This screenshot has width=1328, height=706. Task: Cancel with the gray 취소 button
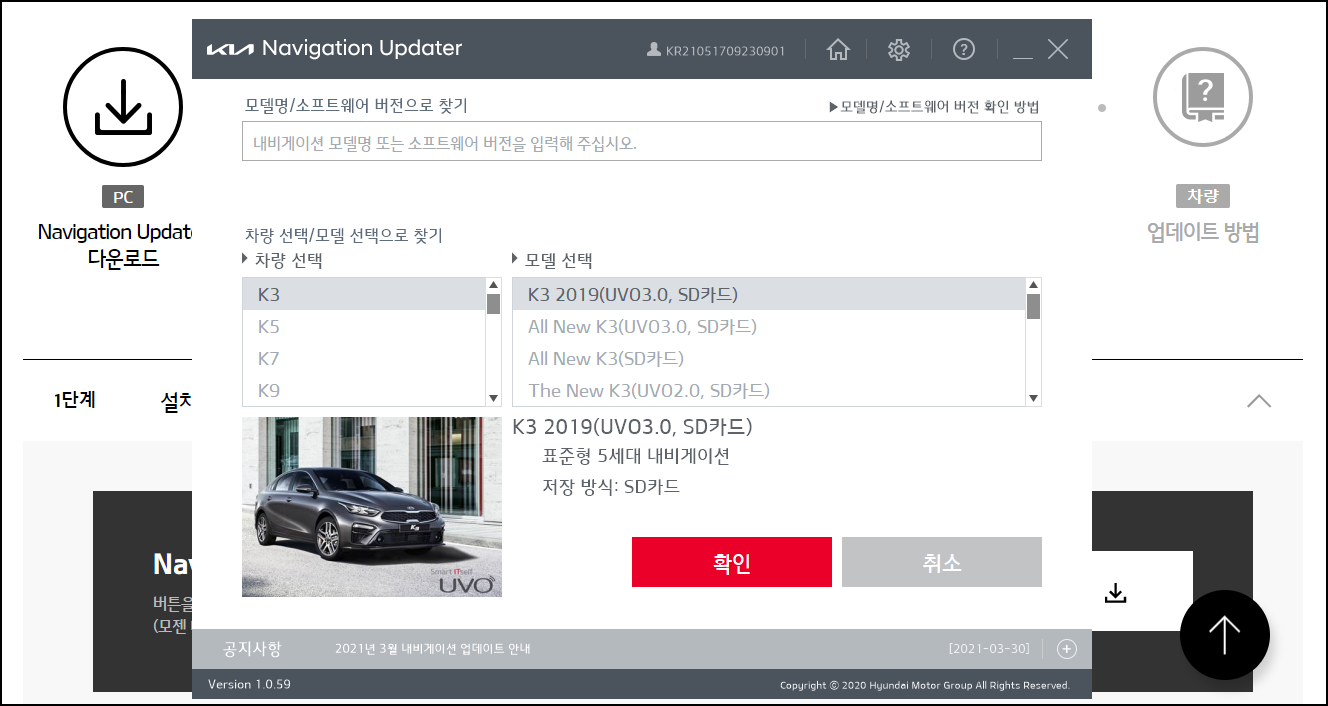click(942, 562)
